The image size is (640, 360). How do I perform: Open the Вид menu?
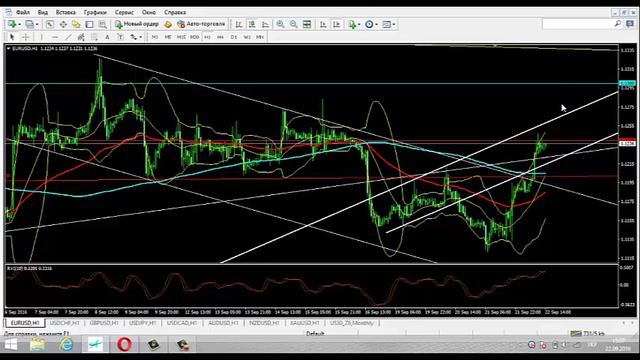point(43,12)
